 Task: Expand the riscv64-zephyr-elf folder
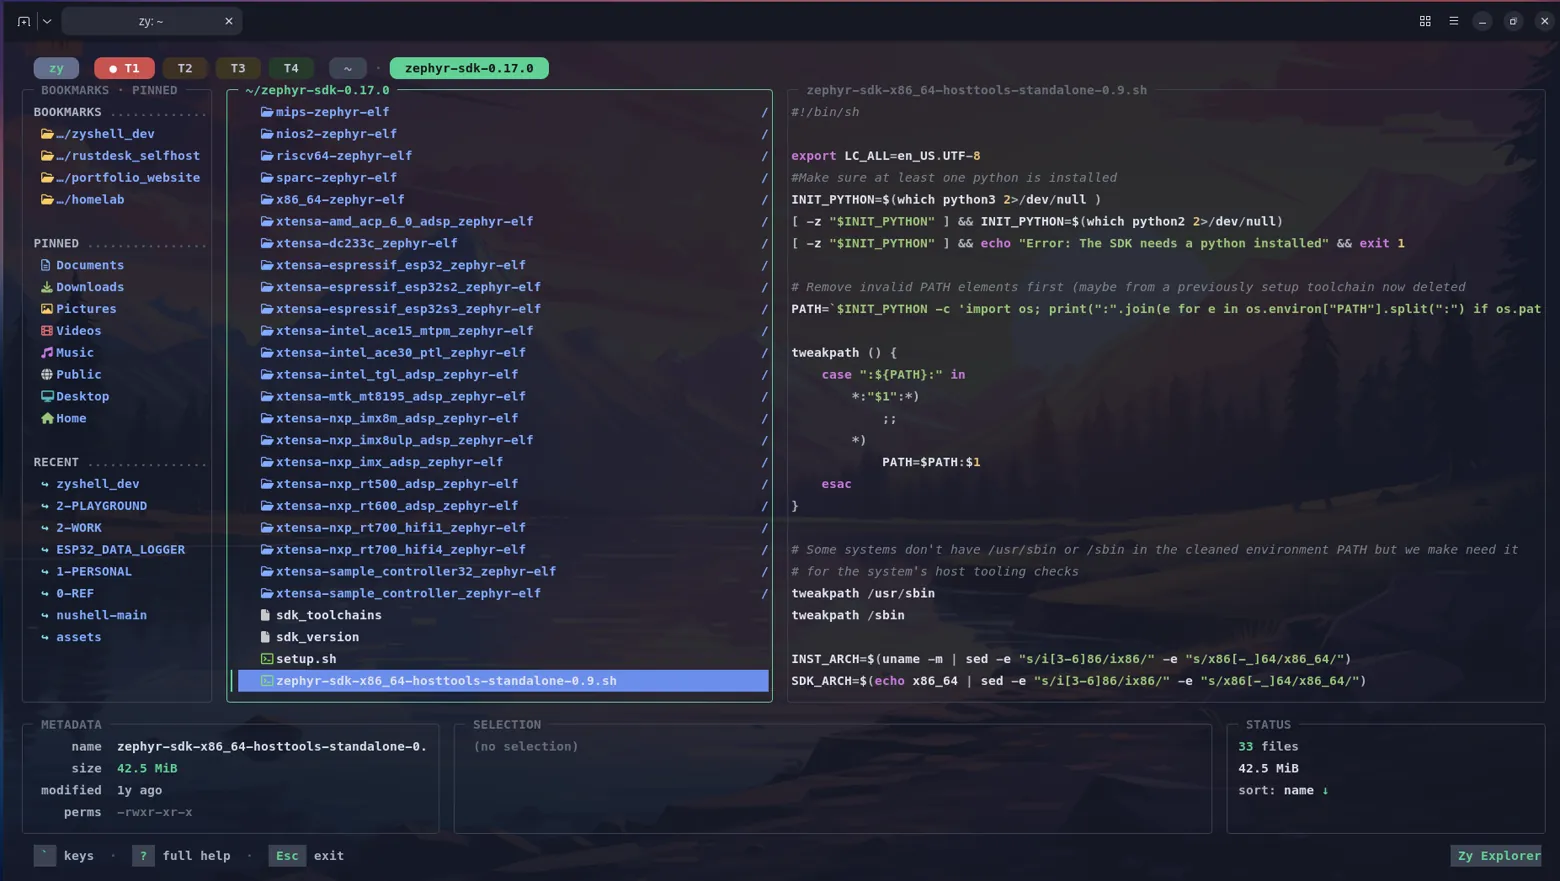pyautogui.click(x=344, y=156)
